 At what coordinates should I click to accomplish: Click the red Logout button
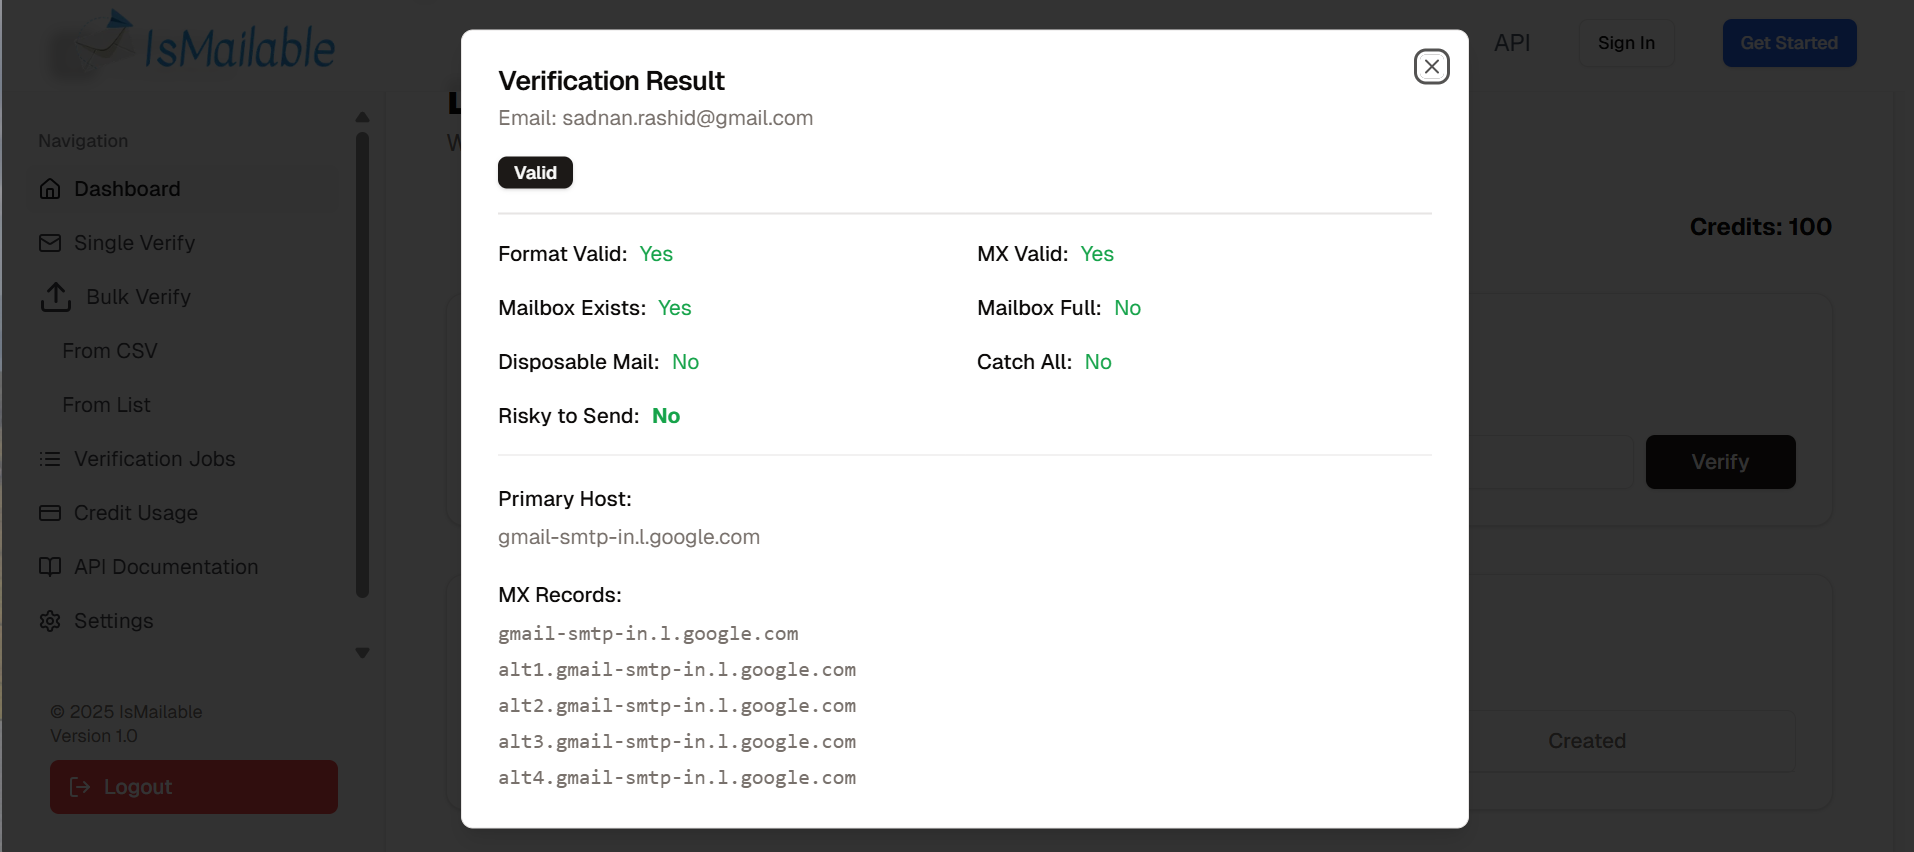[194, 787]
